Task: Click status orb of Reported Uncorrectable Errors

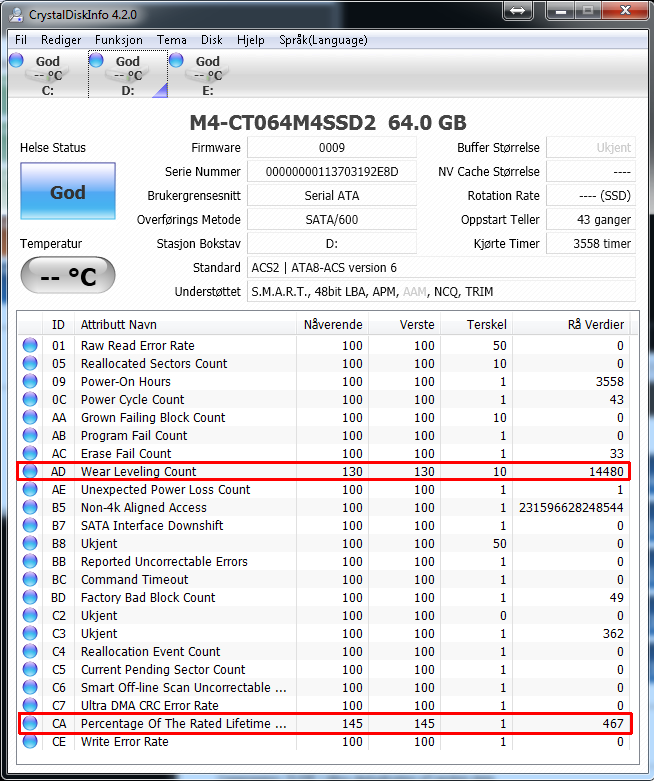Action: coord(30,561)
